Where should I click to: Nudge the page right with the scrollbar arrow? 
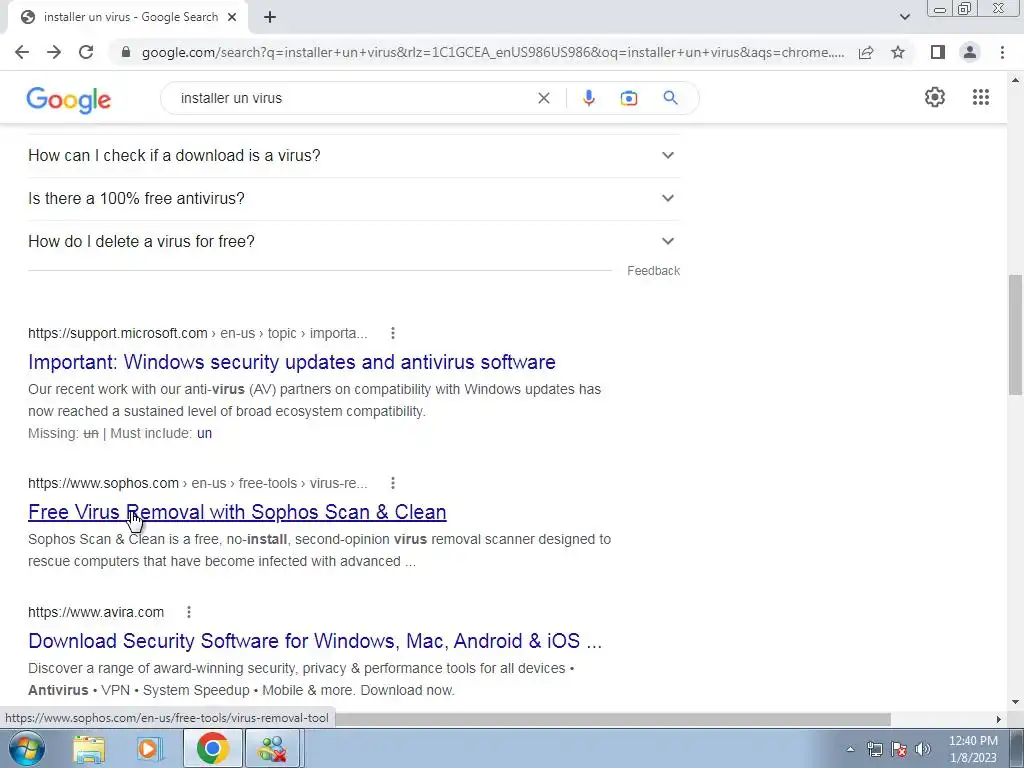click(999, 719)
